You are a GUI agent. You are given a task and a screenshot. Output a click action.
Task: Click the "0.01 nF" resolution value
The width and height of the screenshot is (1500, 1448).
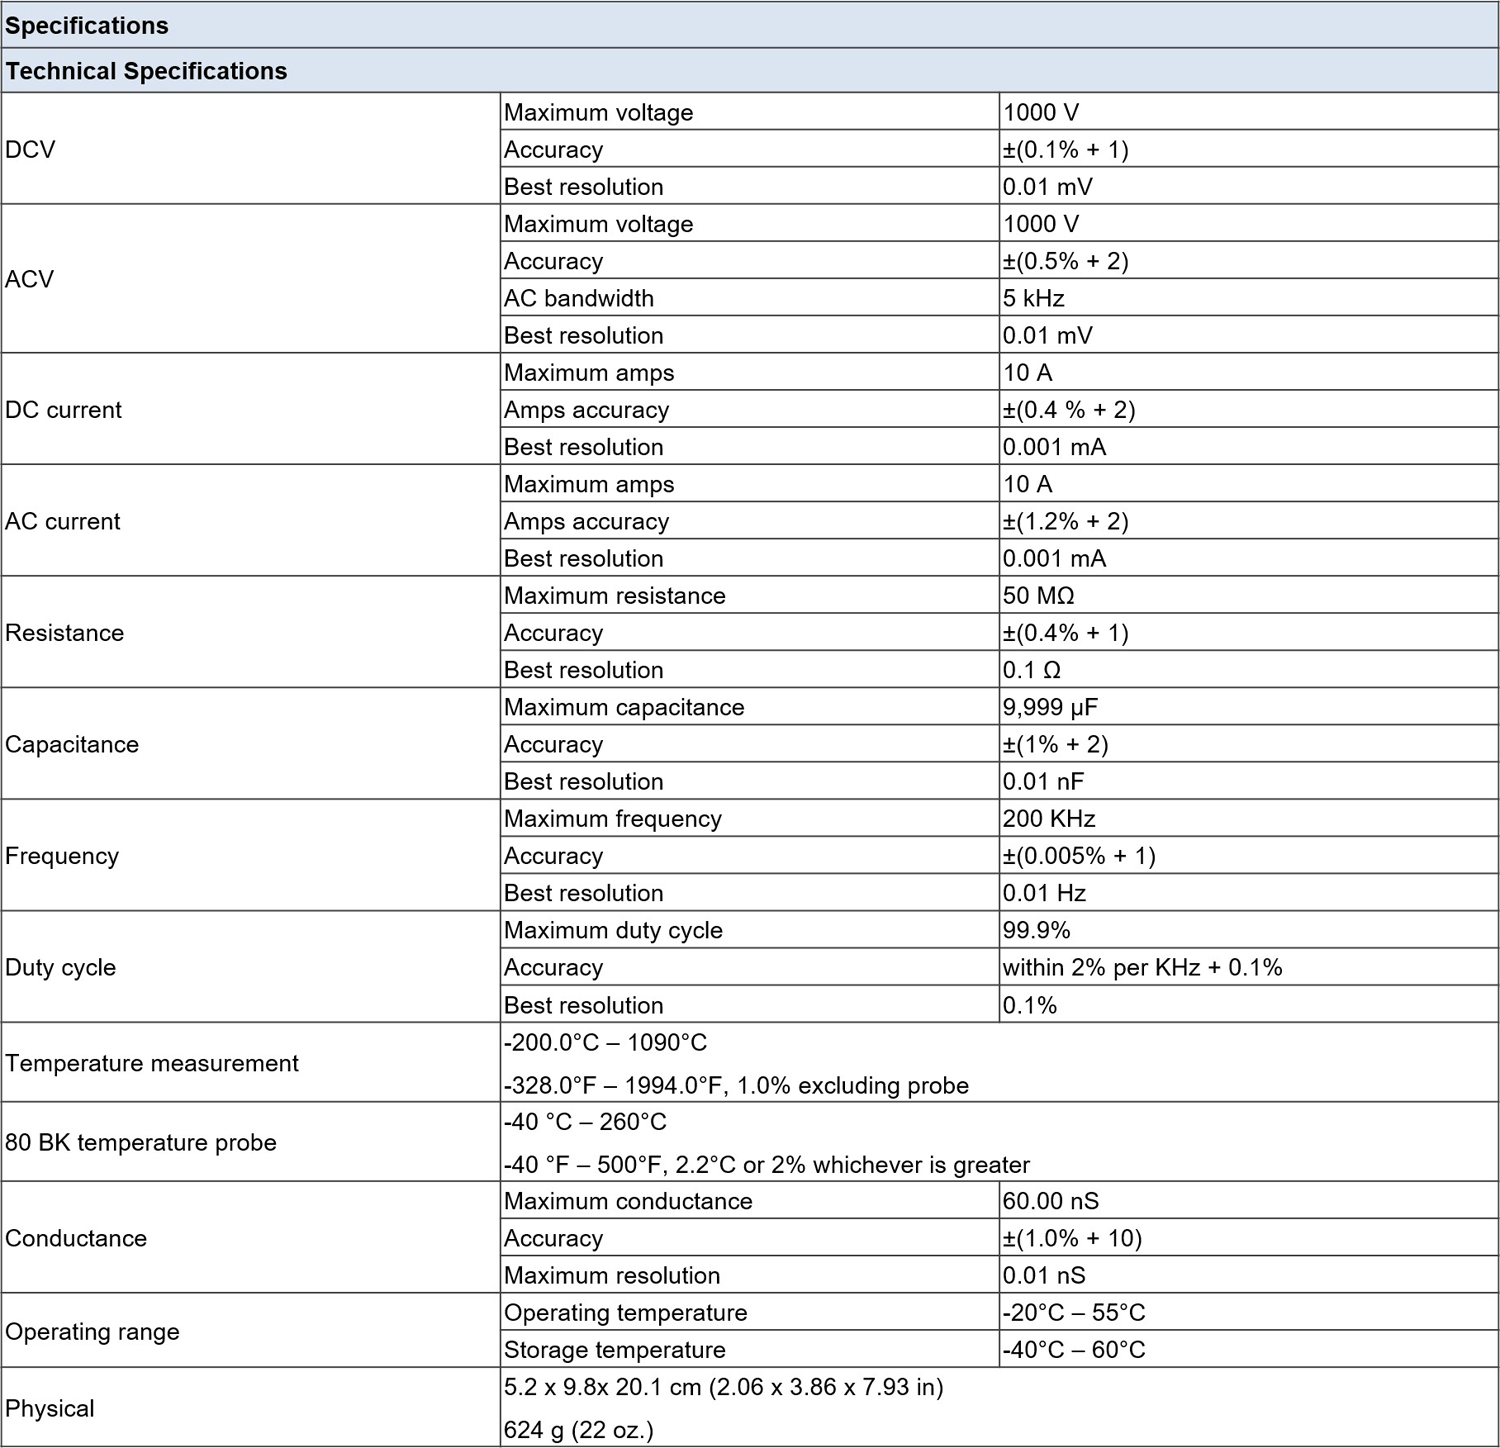1043,782
